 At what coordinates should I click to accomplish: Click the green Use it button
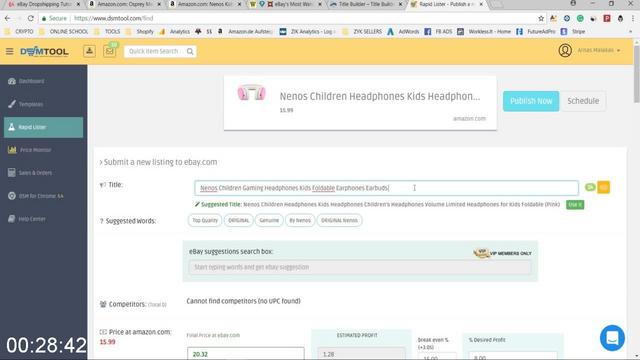click(x=575, y=204)
